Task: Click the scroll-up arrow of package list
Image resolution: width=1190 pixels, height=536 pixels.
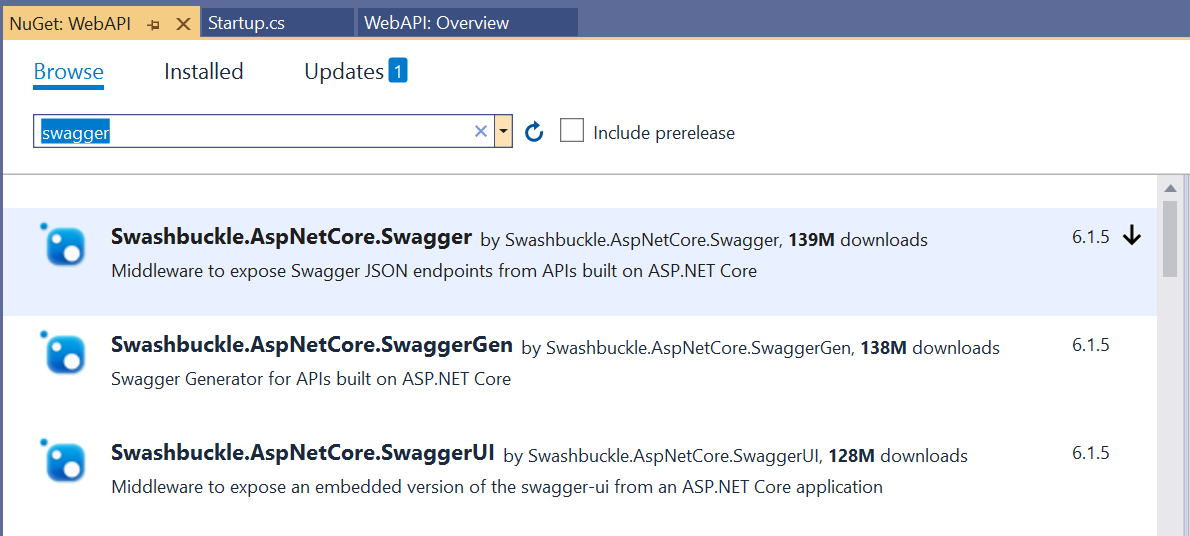Action: point(1170,188)
